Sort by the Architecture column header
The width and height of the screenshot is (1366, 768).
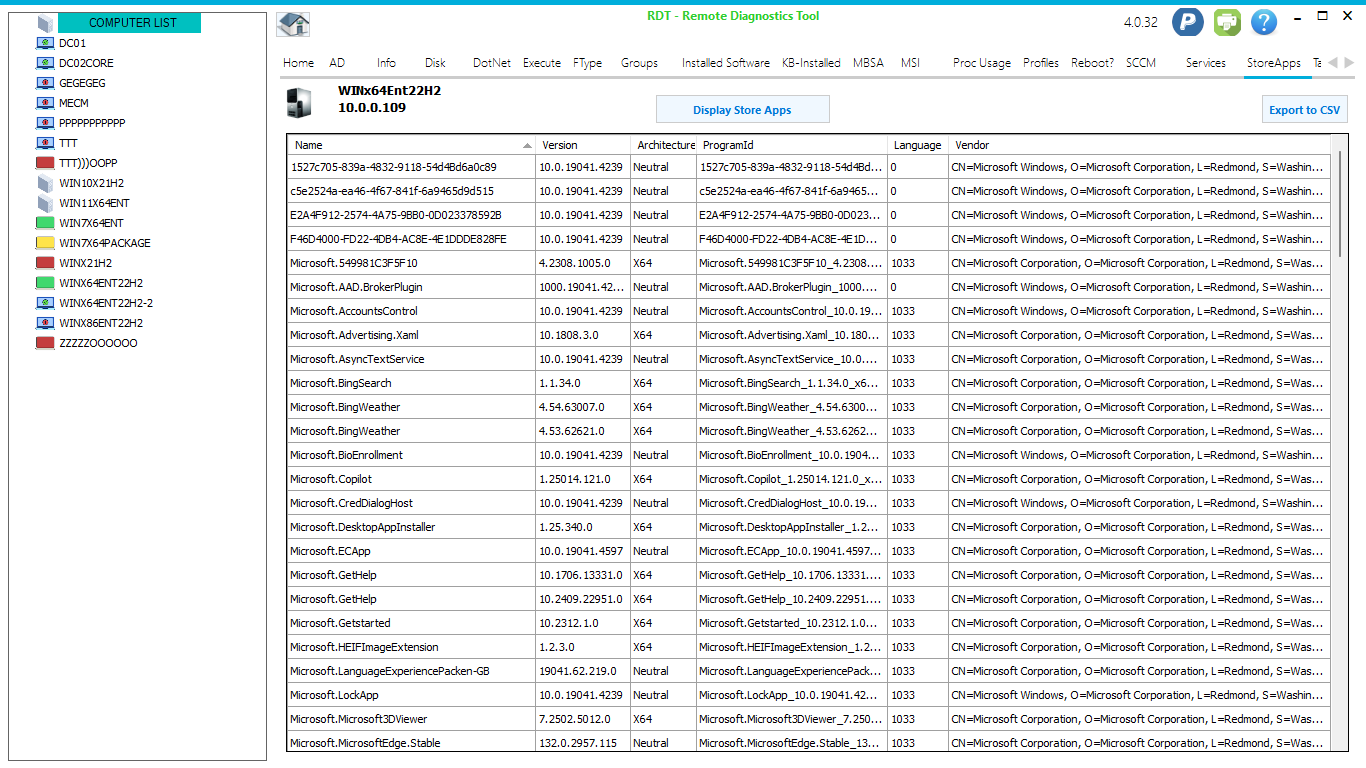tap(664, 145)
